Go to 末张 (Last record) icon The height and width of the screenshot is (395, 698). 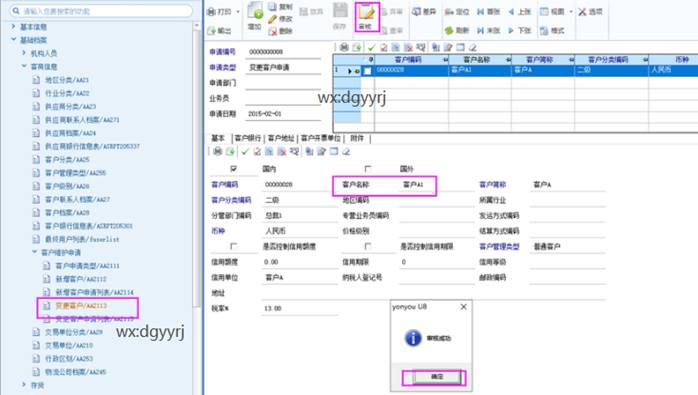480,30
